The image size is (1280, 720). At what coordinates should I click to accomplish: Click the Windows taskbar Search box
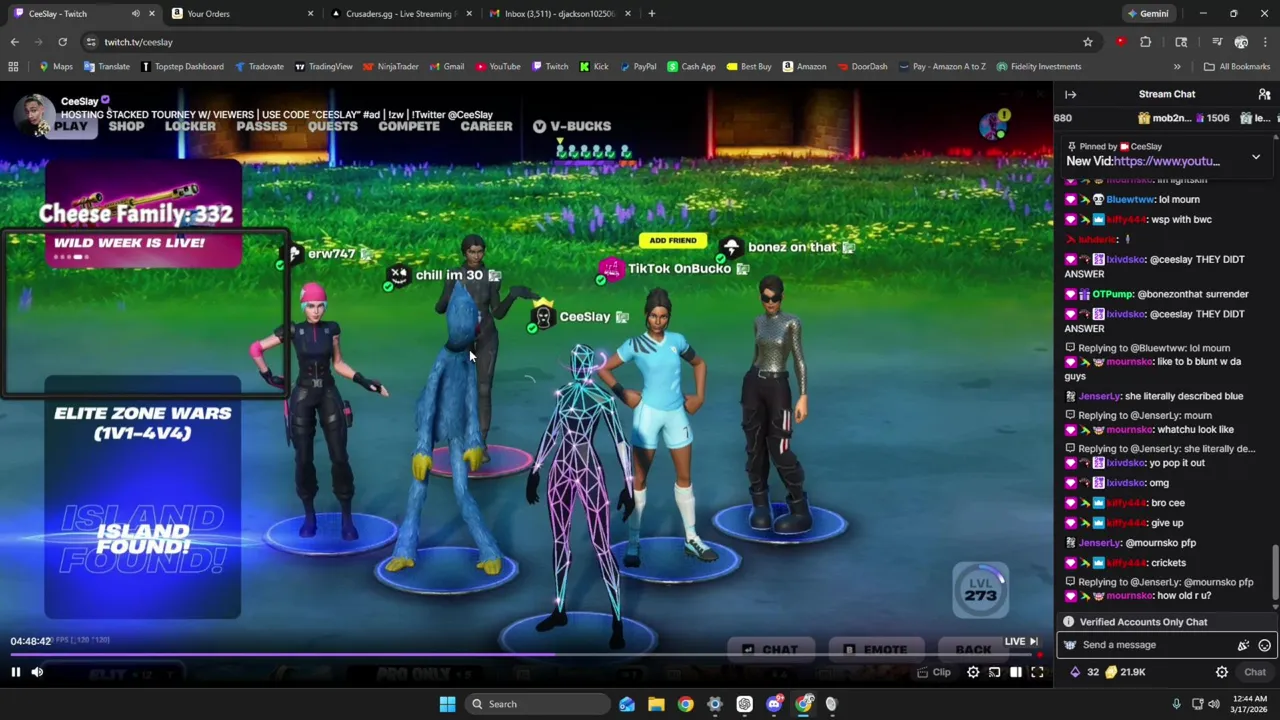(x=538, y=704)
